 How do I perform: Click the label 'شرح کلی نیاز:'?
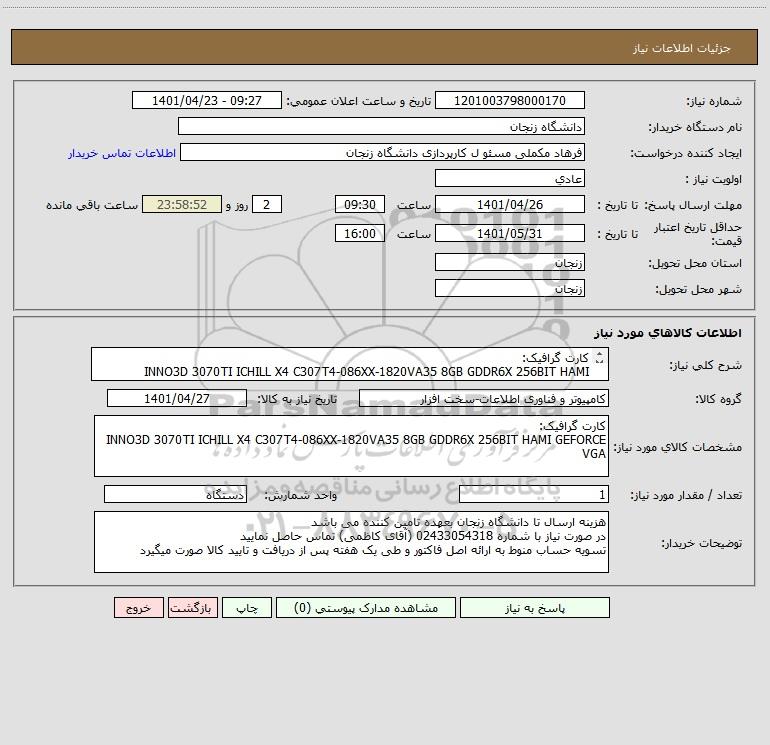[706, 366]
